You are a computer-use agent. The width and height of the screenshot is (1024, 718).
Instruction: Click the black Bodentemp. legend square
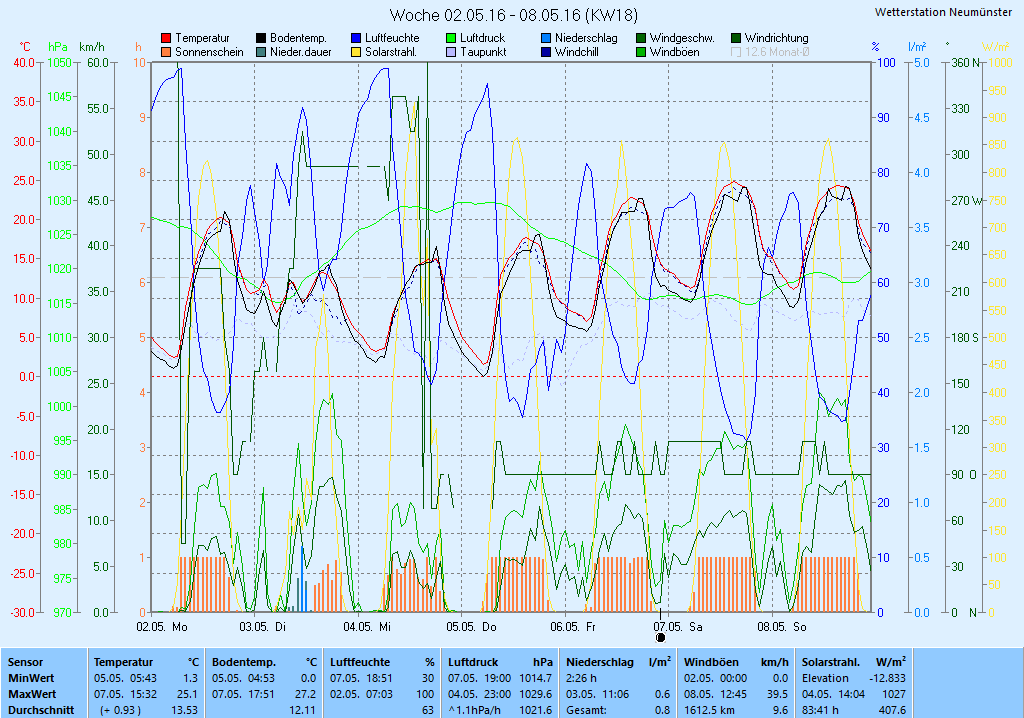click(x=261, y=38)
